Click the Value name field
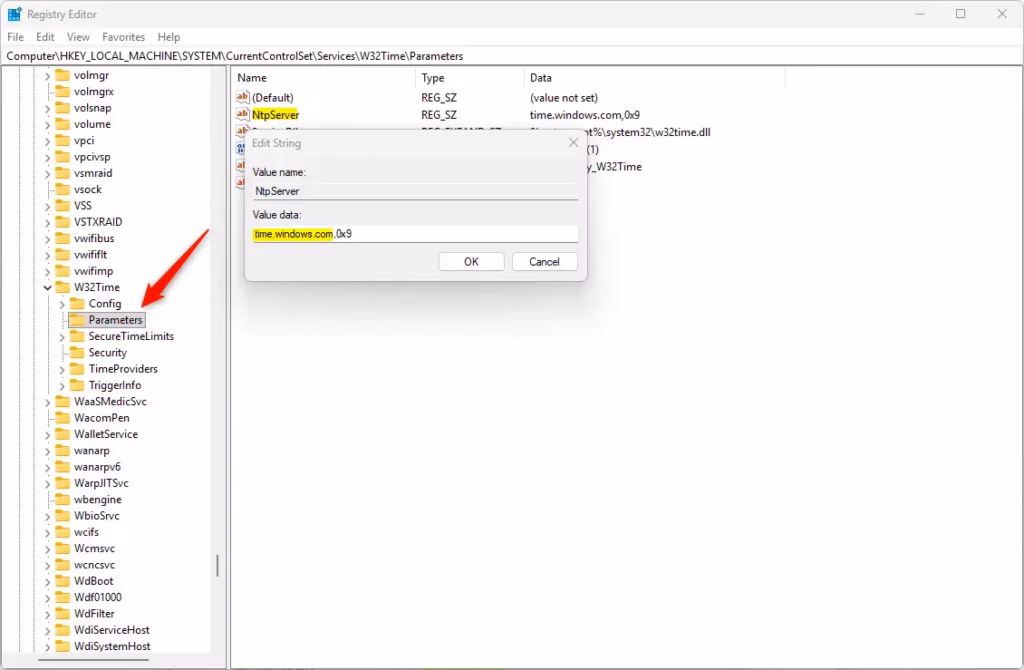 tap(415, 191)
